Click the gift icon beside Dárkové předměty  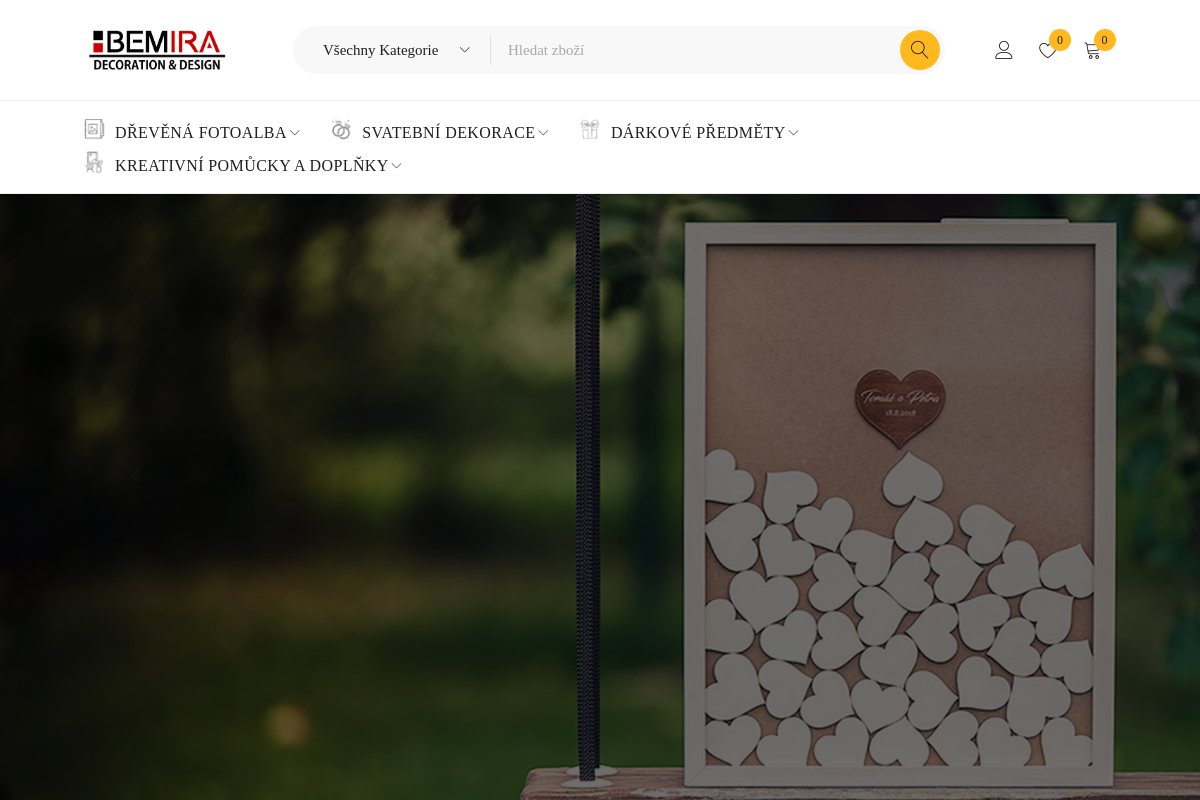pyautogui.click(x=590, y=130)
